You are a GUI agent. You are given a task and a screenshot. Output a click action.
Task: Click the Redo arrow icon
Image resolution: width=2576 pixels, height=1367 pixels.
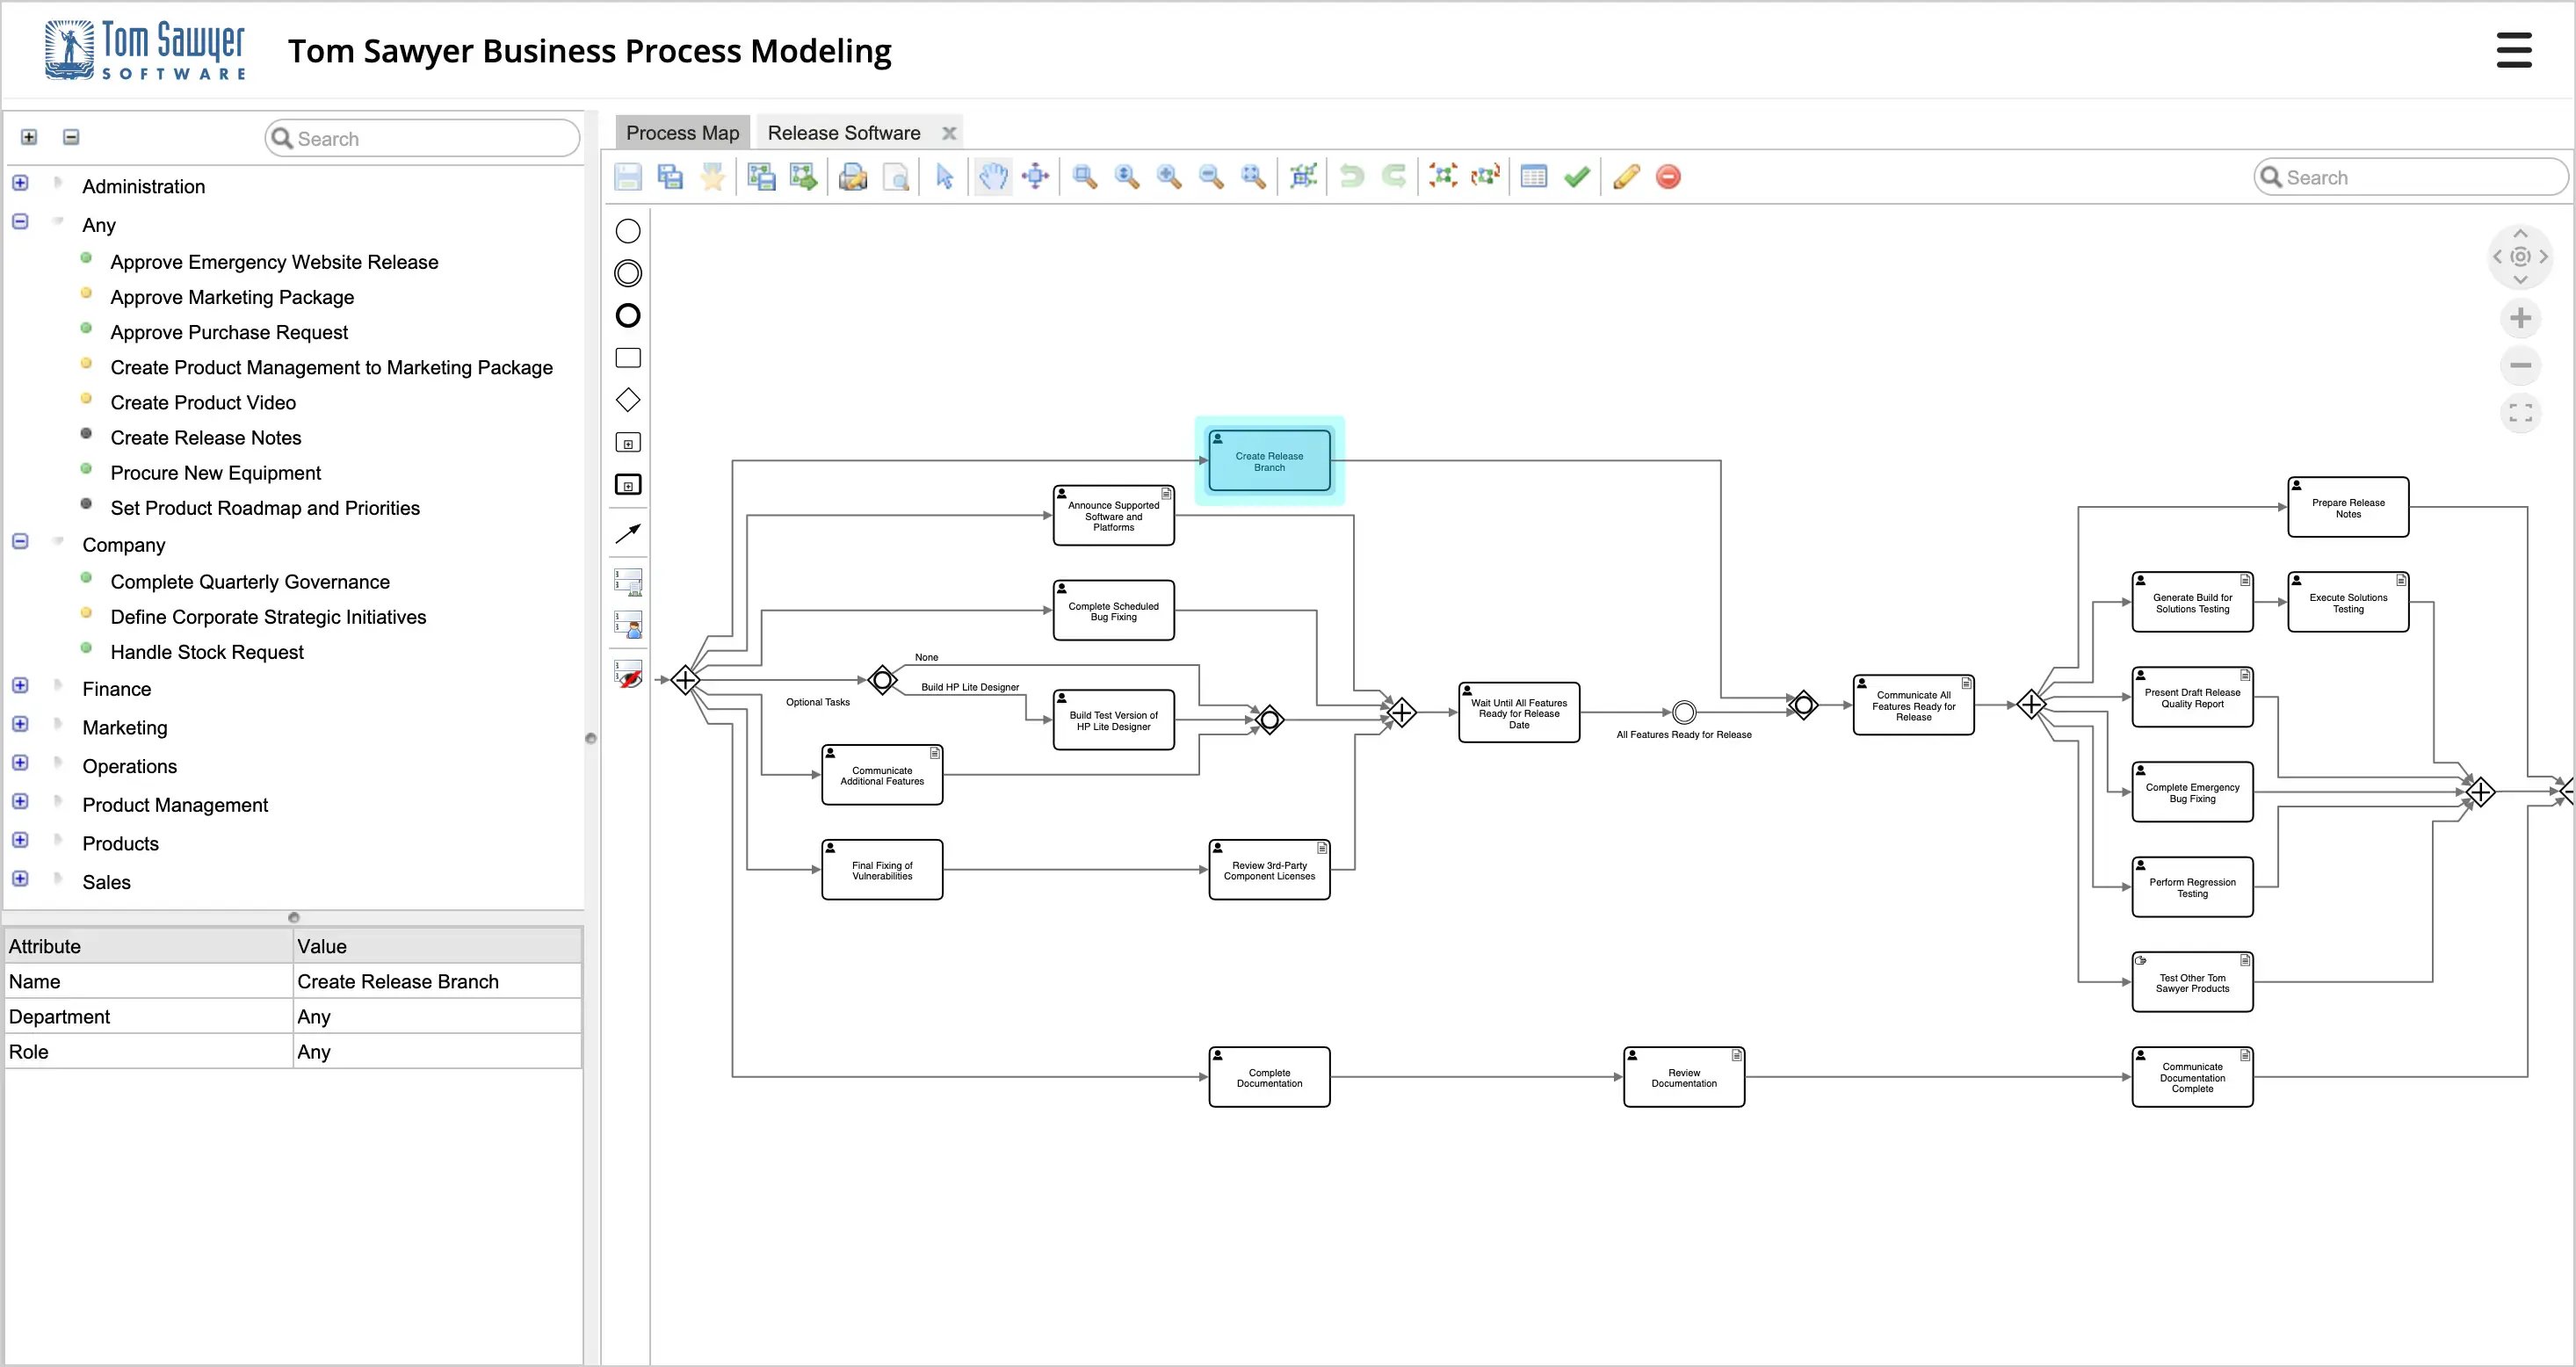(1394, 177)
